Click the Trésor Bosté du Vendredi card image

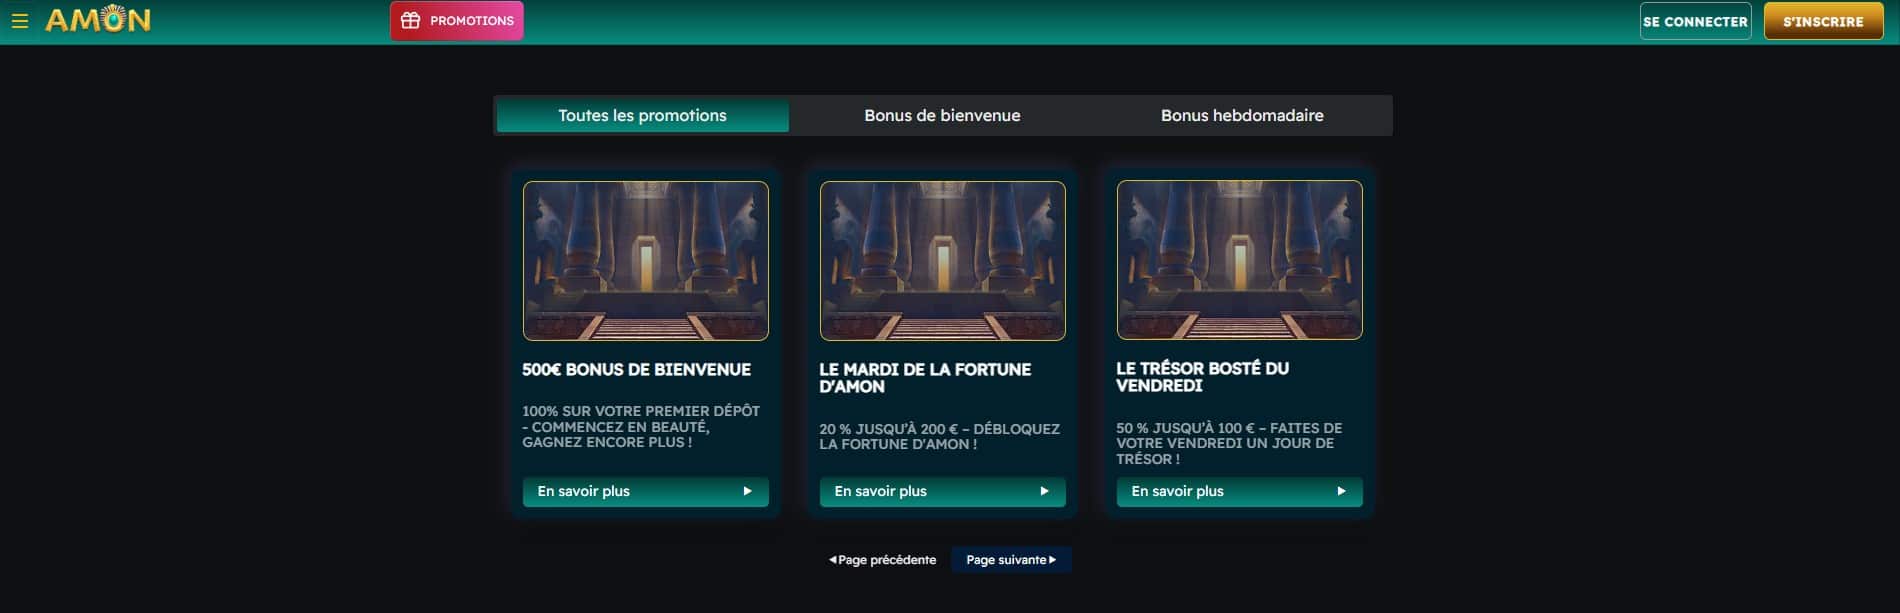pyautogui.click(x=1239, y=260)
